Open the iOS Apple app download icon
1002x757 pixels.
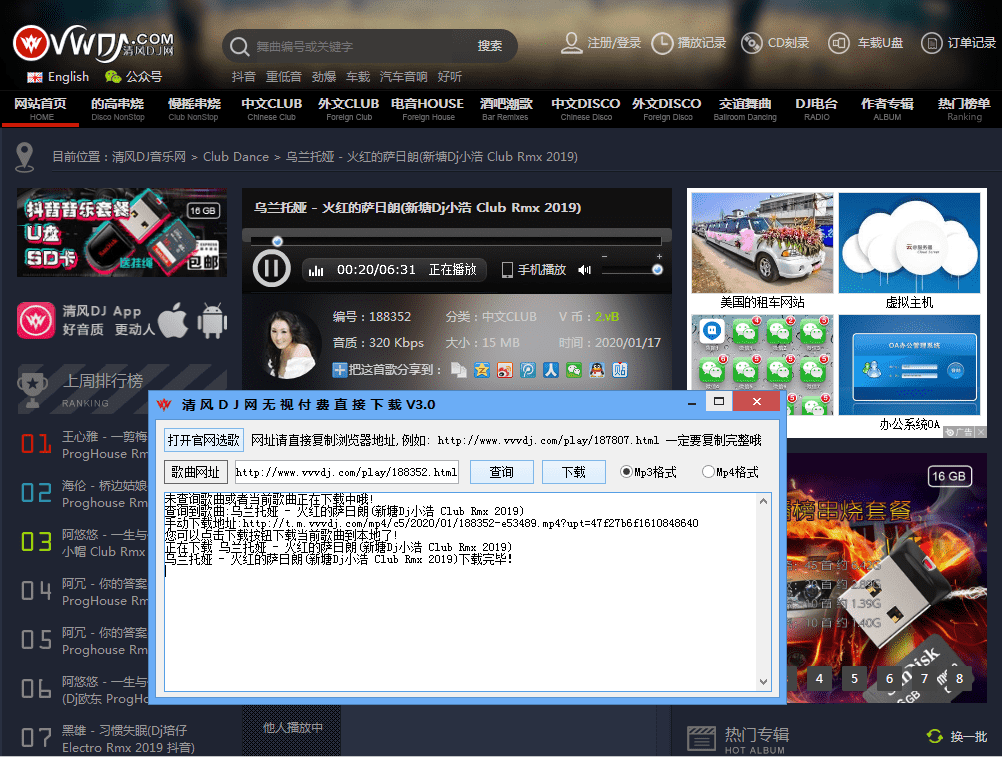[x=173, y=320]
